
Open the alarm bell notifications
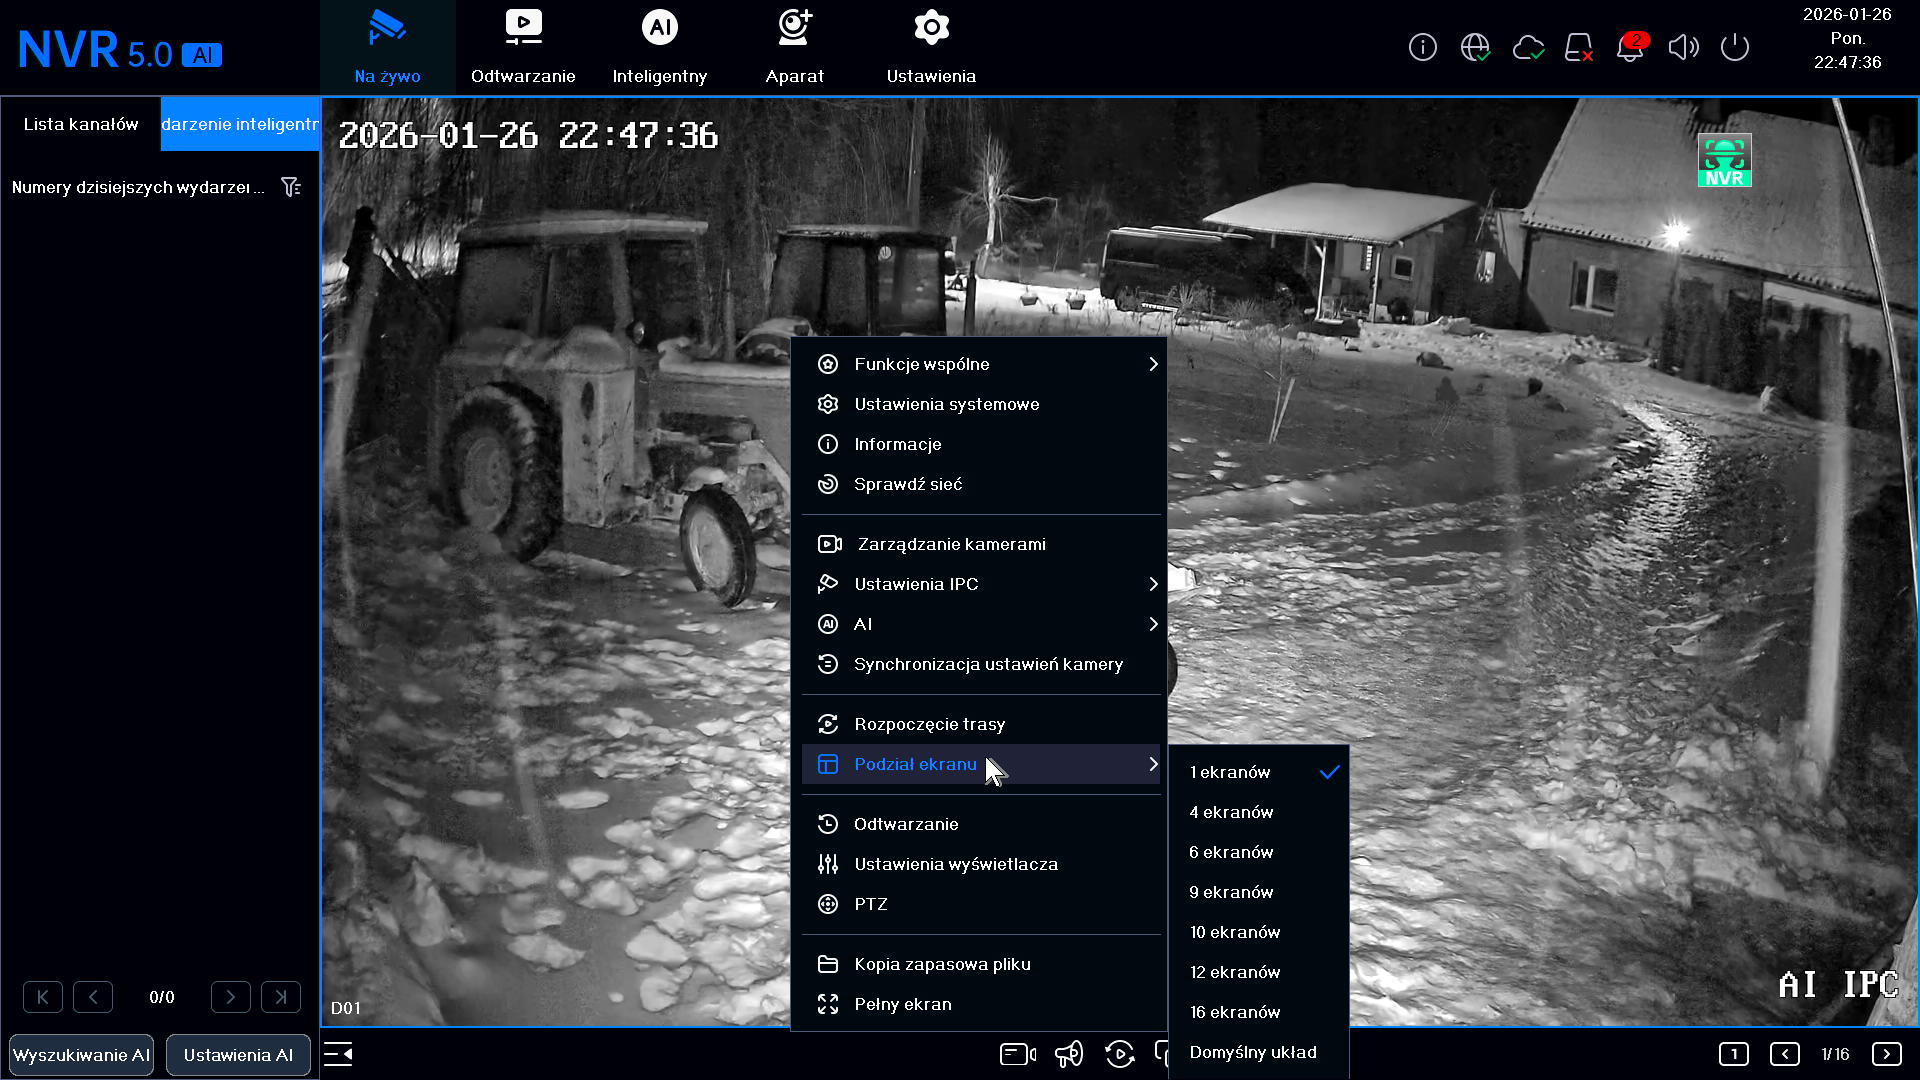[x=1631, y=47]
